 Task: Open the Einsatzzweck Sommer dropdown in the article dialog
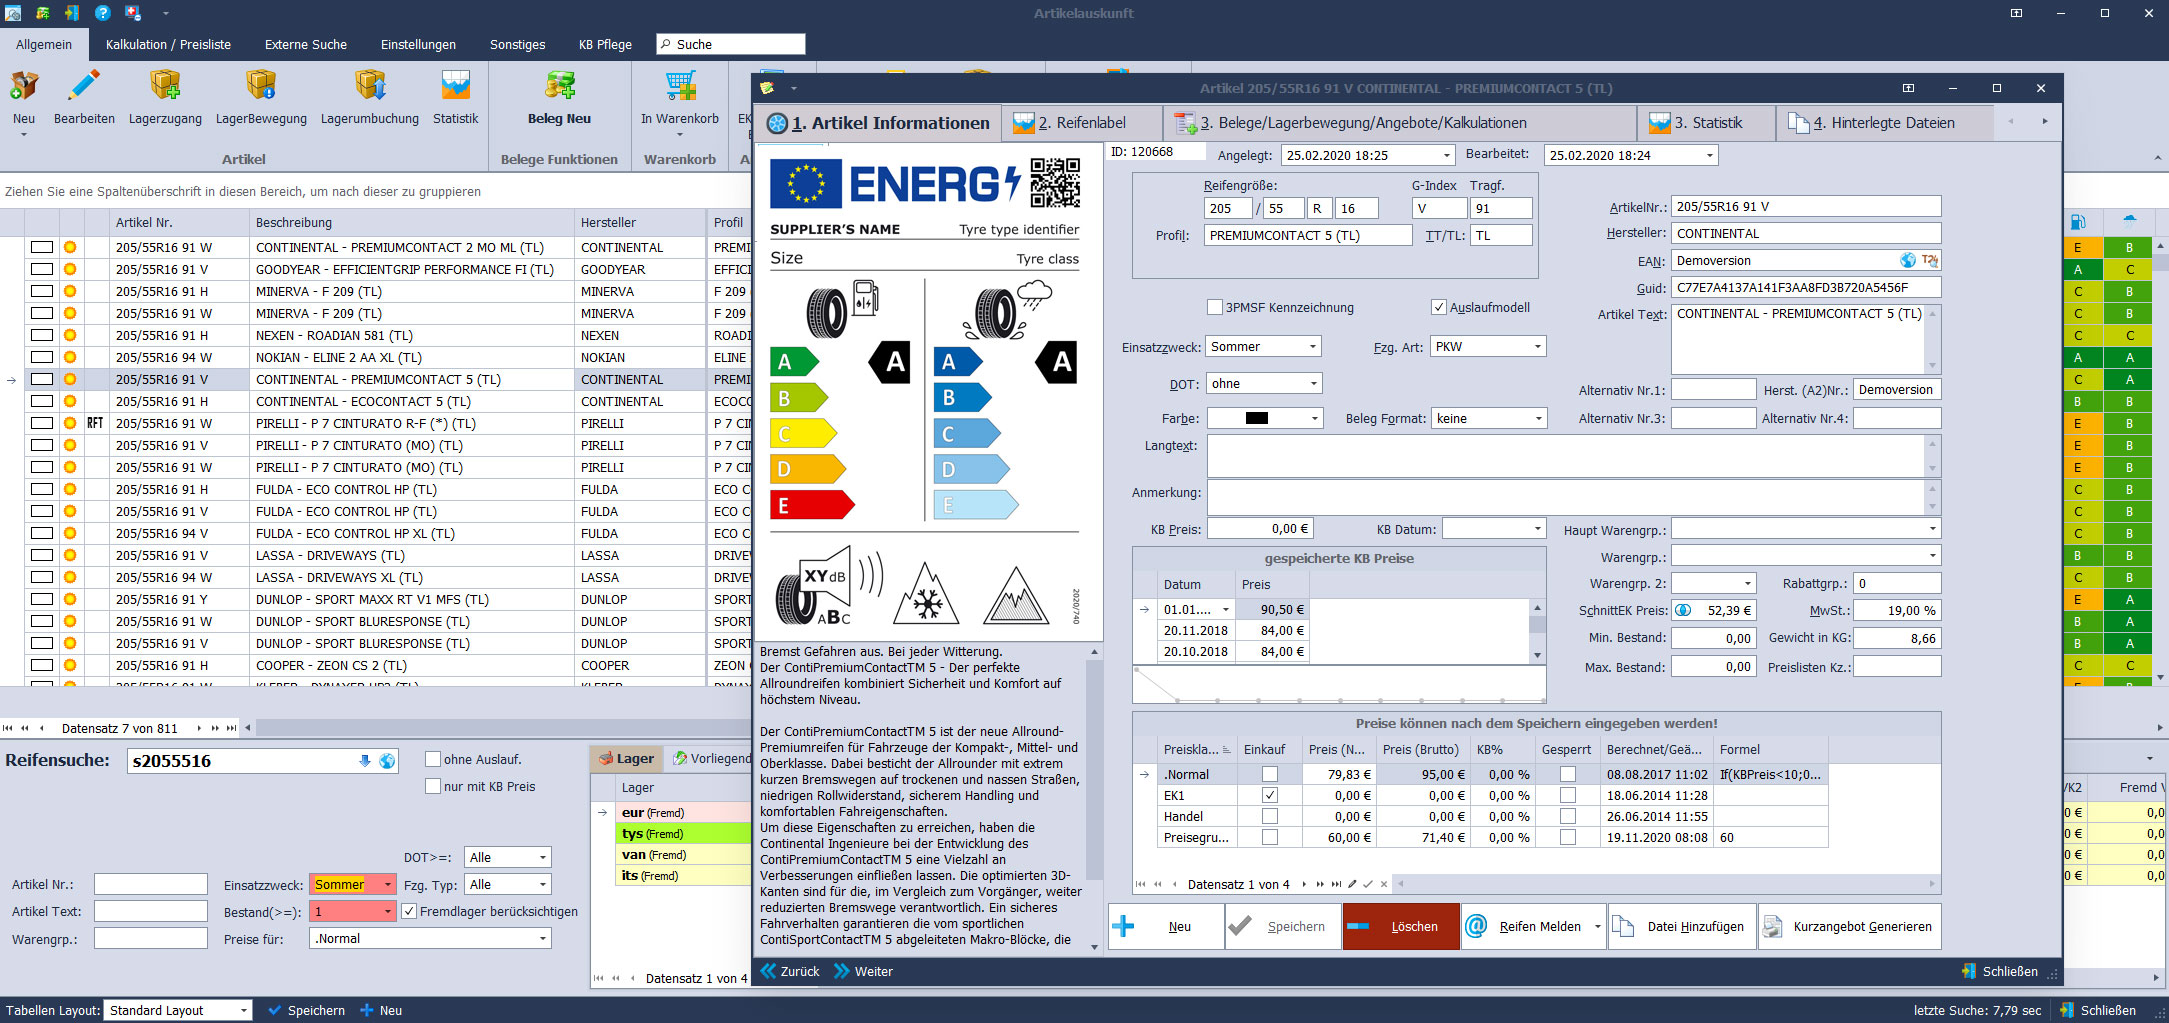[1313, 347]
